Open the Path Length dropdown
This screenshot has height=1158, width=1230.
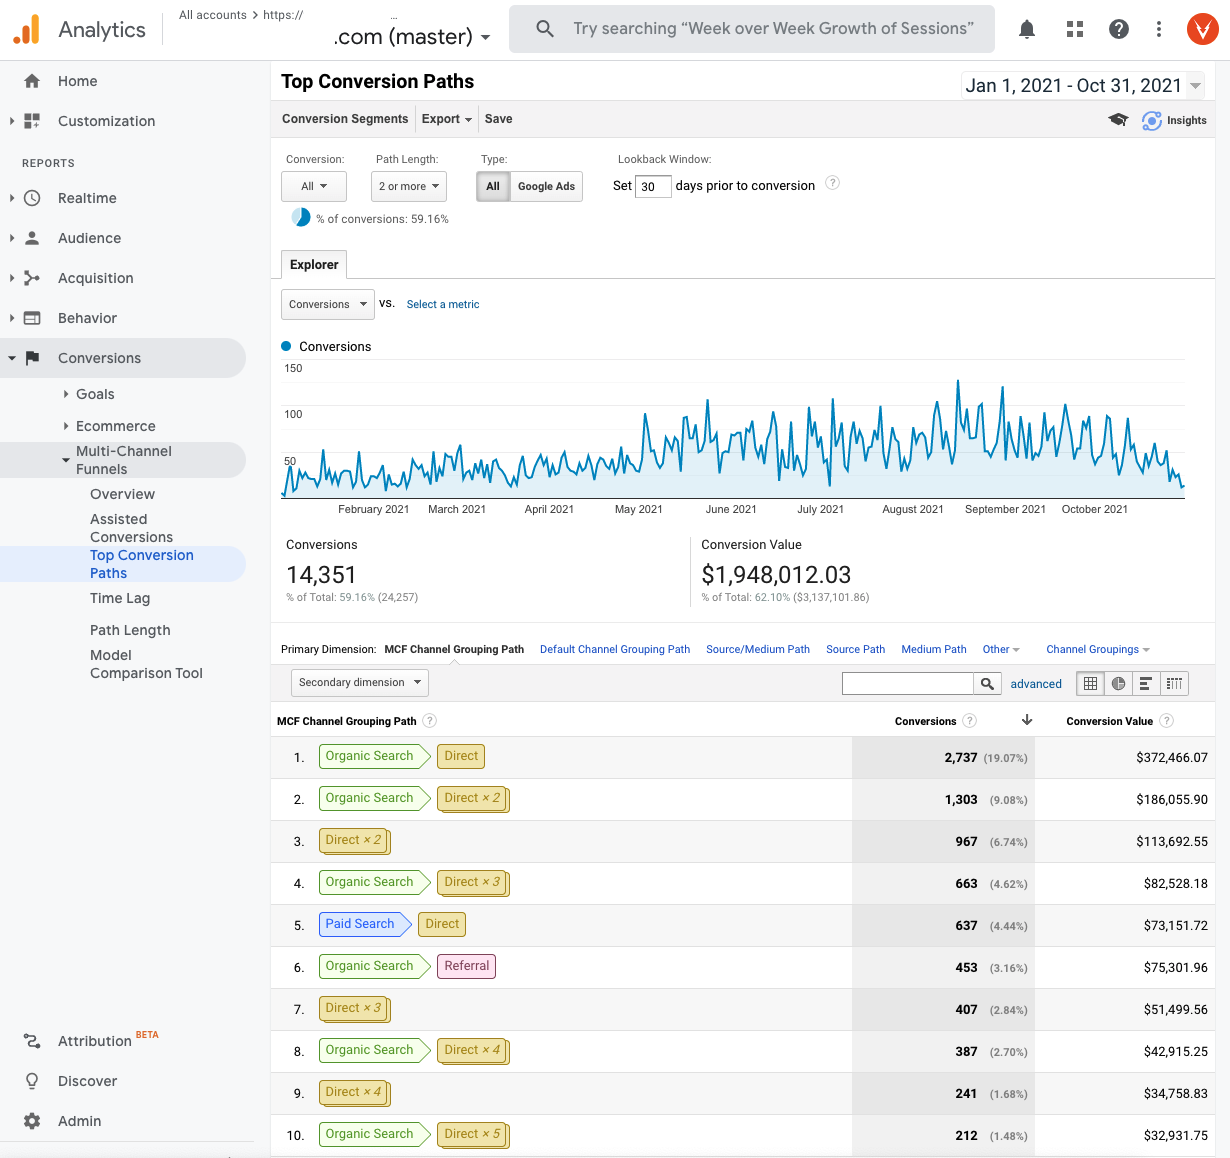click(x=408, y=186)
